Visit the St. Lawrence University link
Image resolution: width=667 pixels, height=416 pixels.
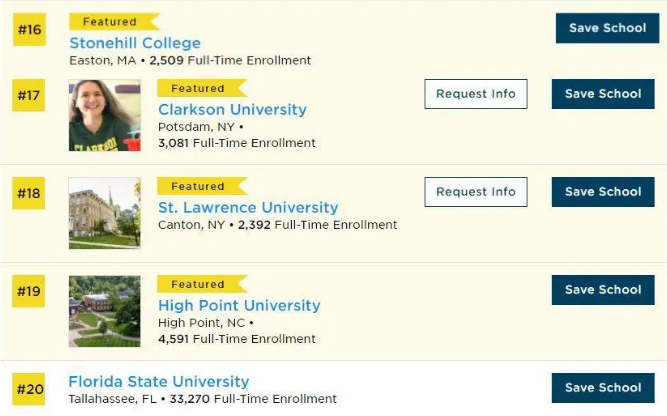point(248,207)
